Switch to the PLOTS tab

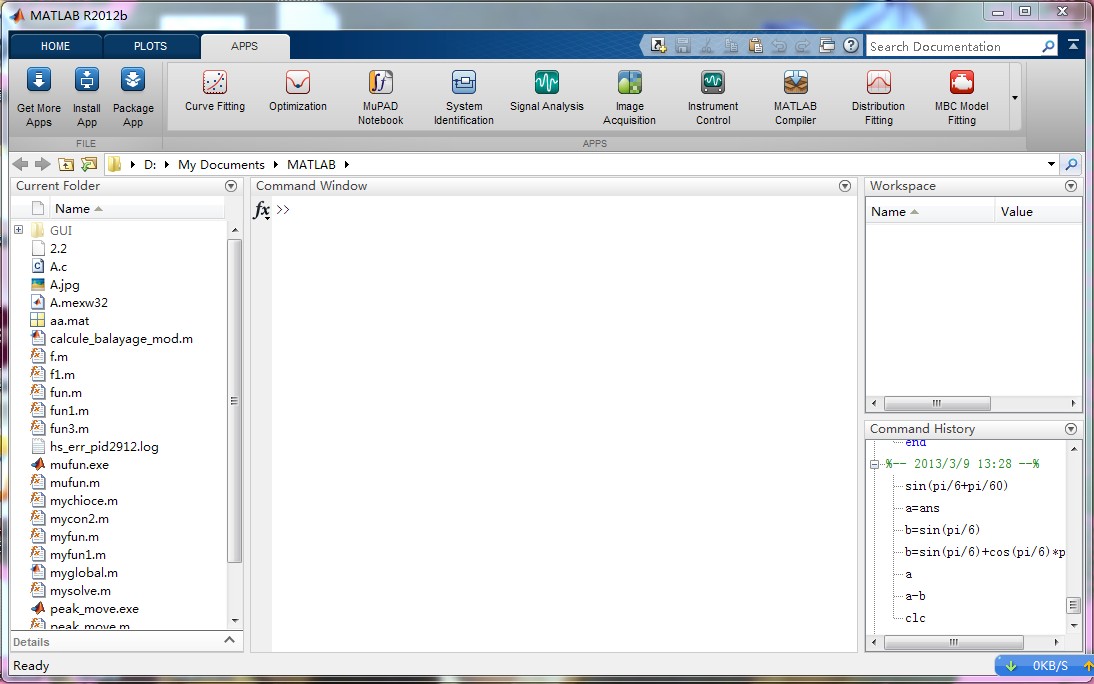tap(150, 46)
